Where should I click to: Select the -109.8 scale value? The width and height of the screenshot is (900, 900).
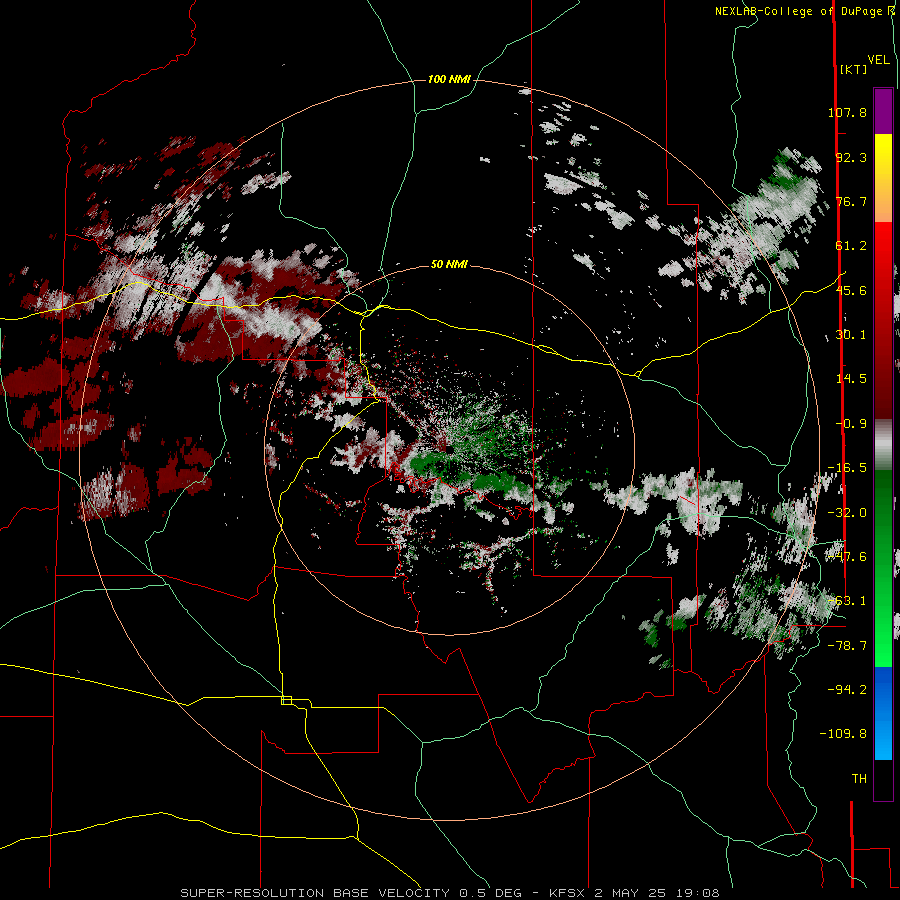click(x=843, y=734)
